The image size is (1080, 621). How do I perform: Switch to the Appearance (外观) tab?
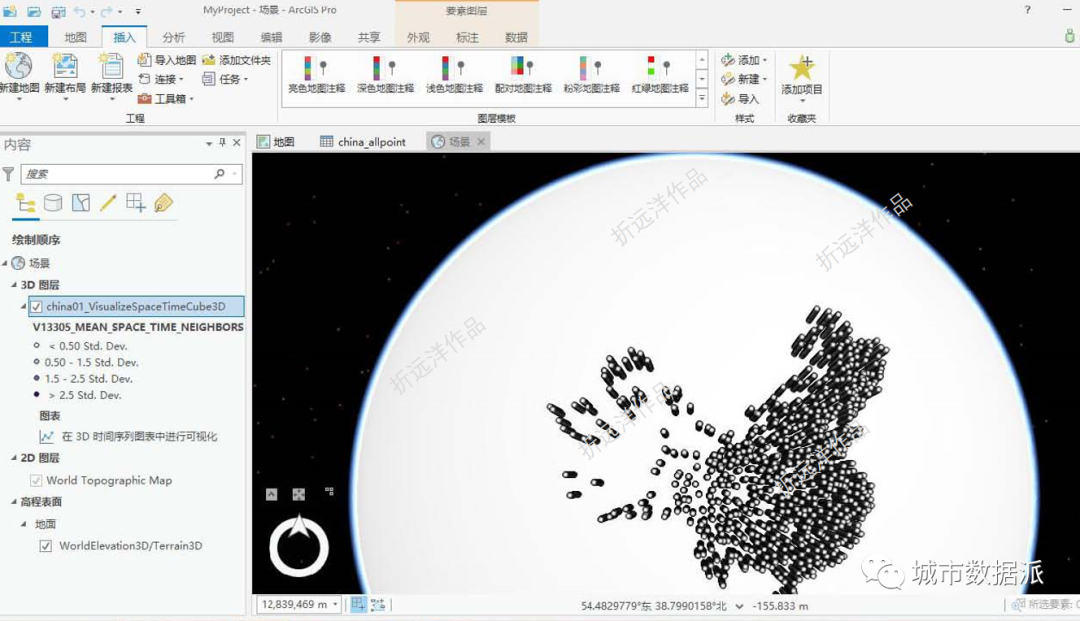418,37
